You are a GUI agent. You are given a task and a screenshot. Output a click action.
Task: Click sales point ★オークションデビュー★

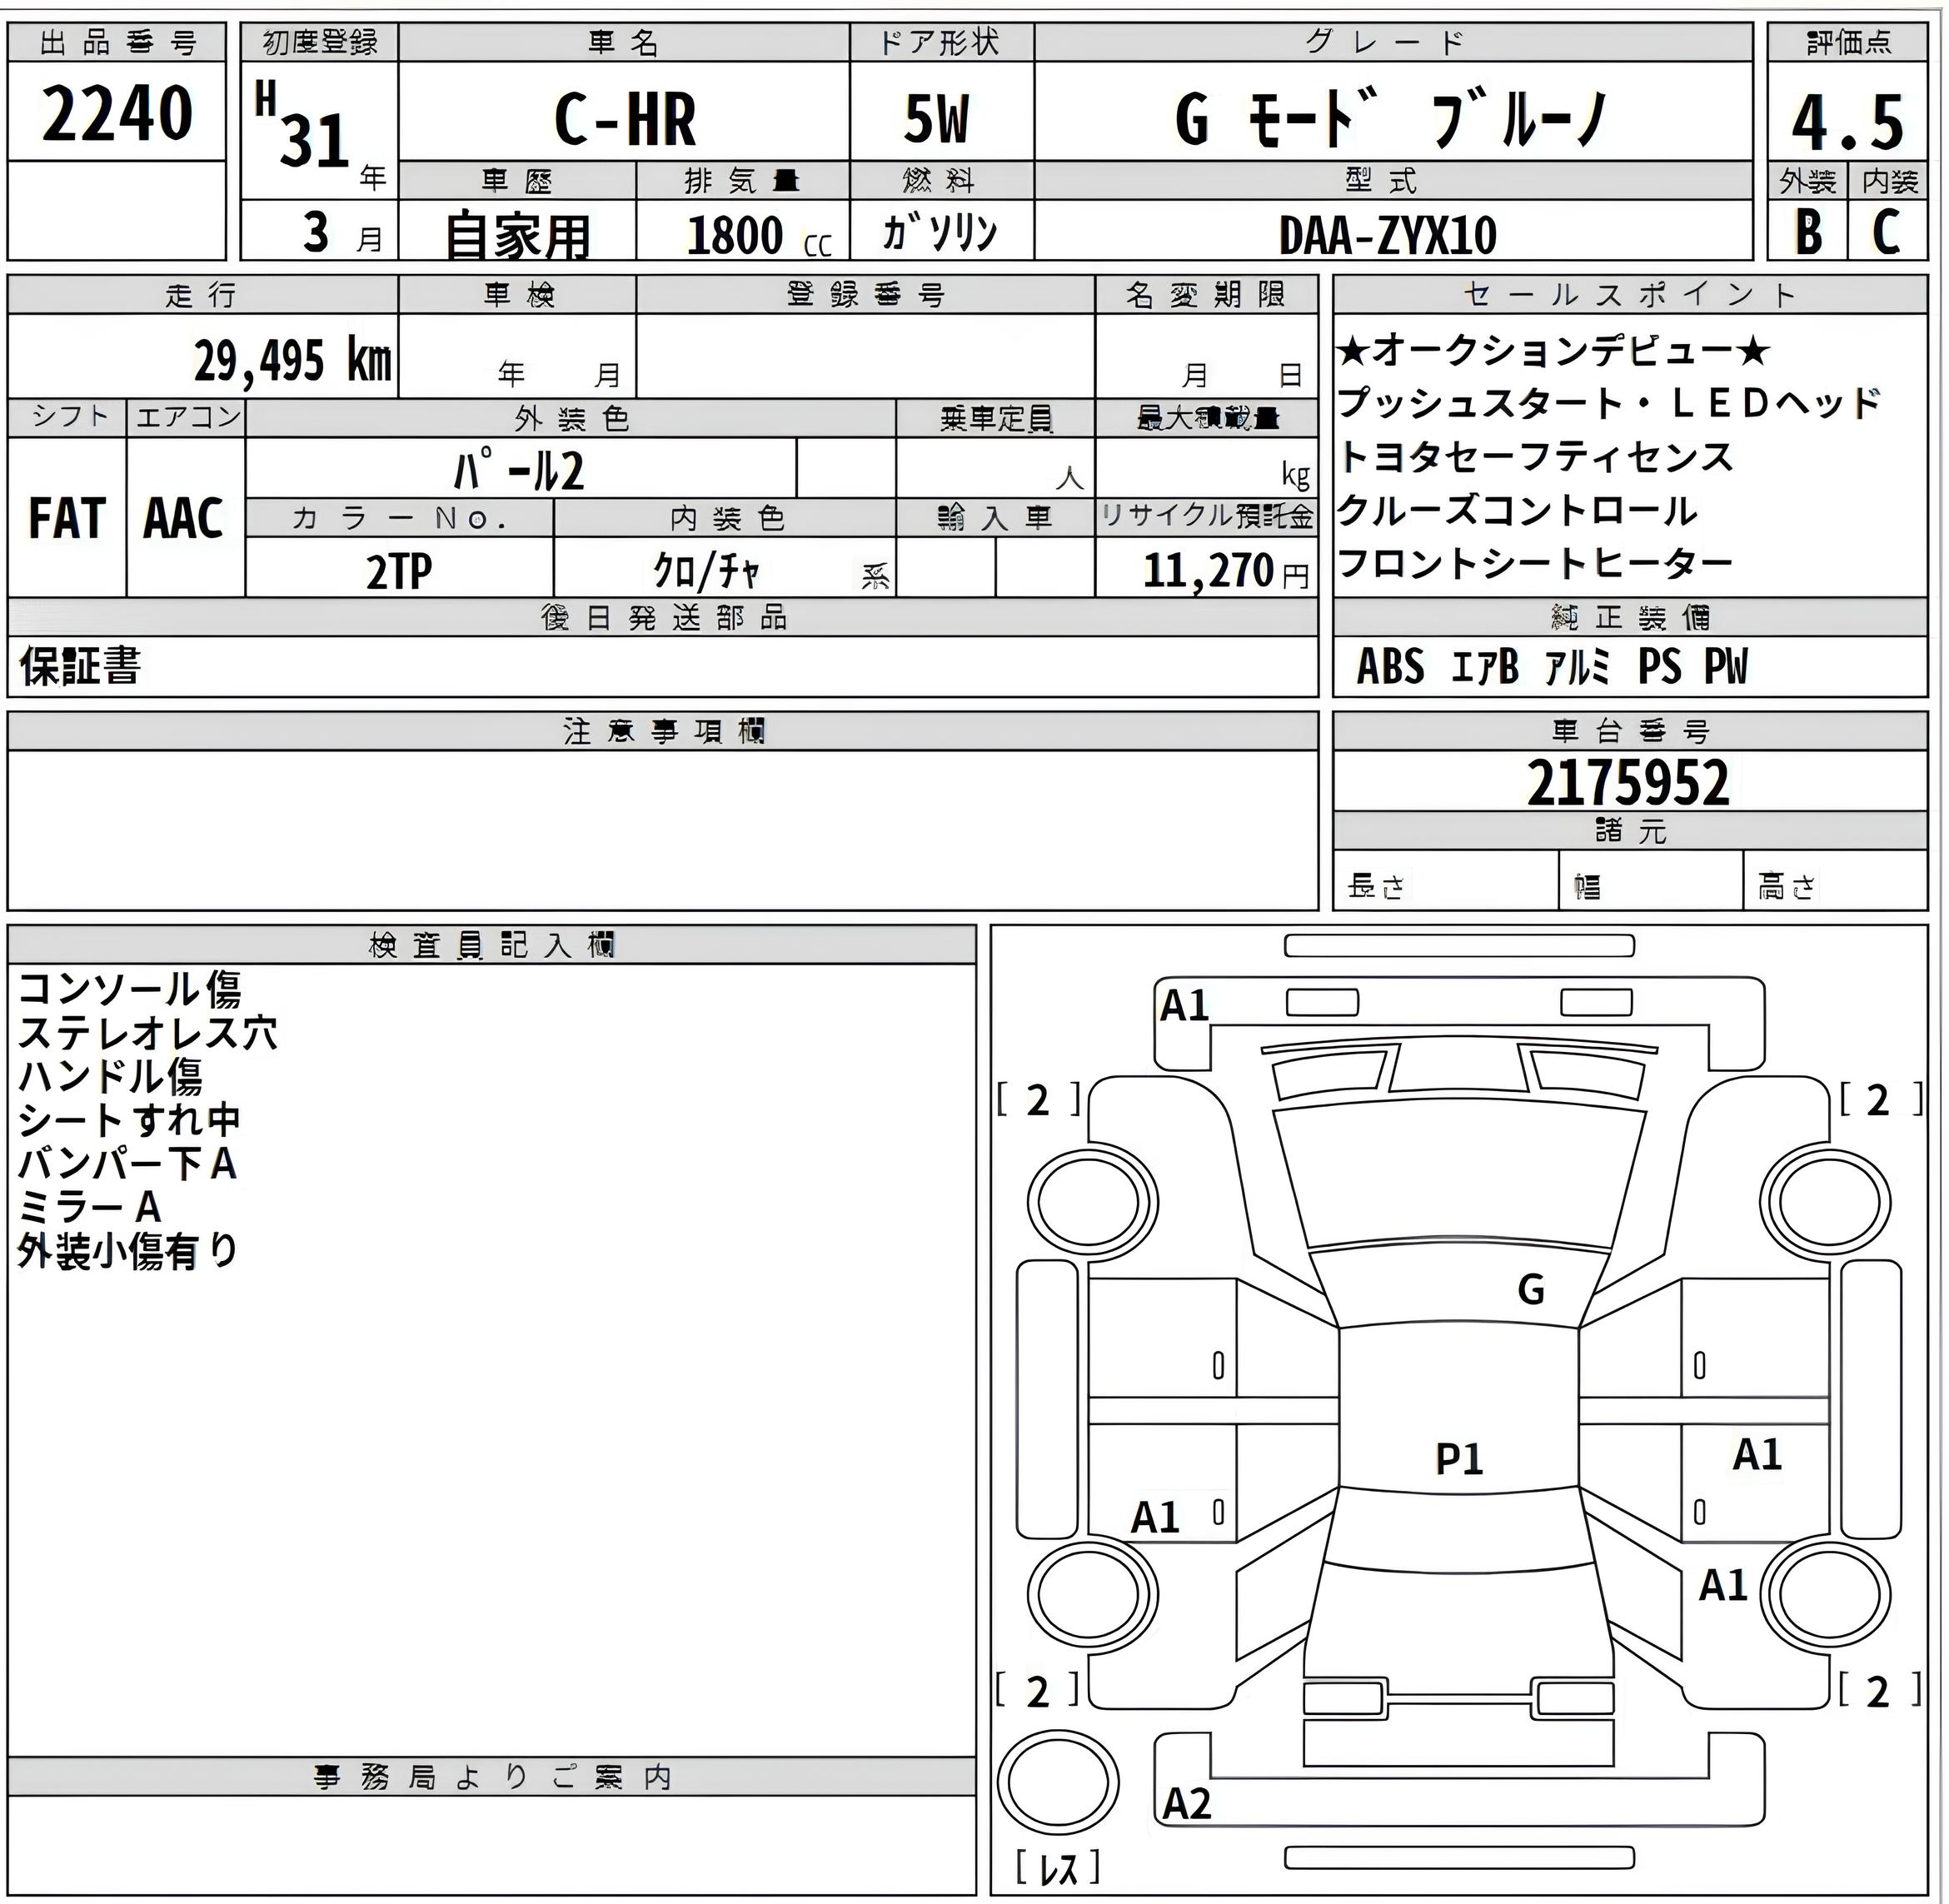pos(1553,351)
